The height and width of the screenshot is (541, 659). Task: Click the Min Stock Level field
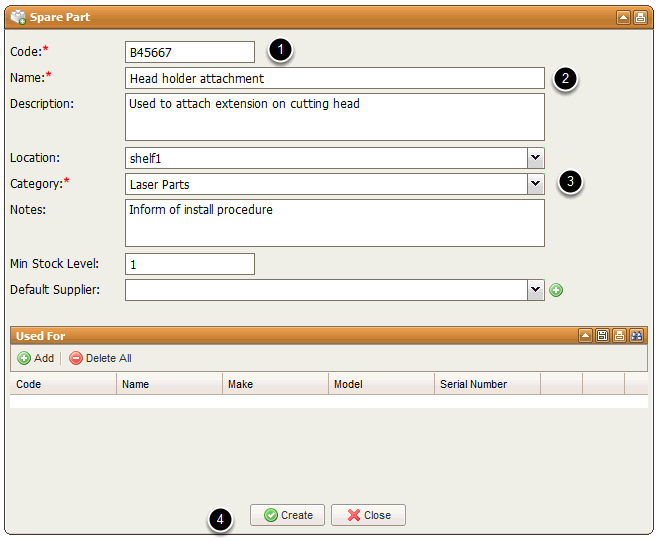coord(189,264)
